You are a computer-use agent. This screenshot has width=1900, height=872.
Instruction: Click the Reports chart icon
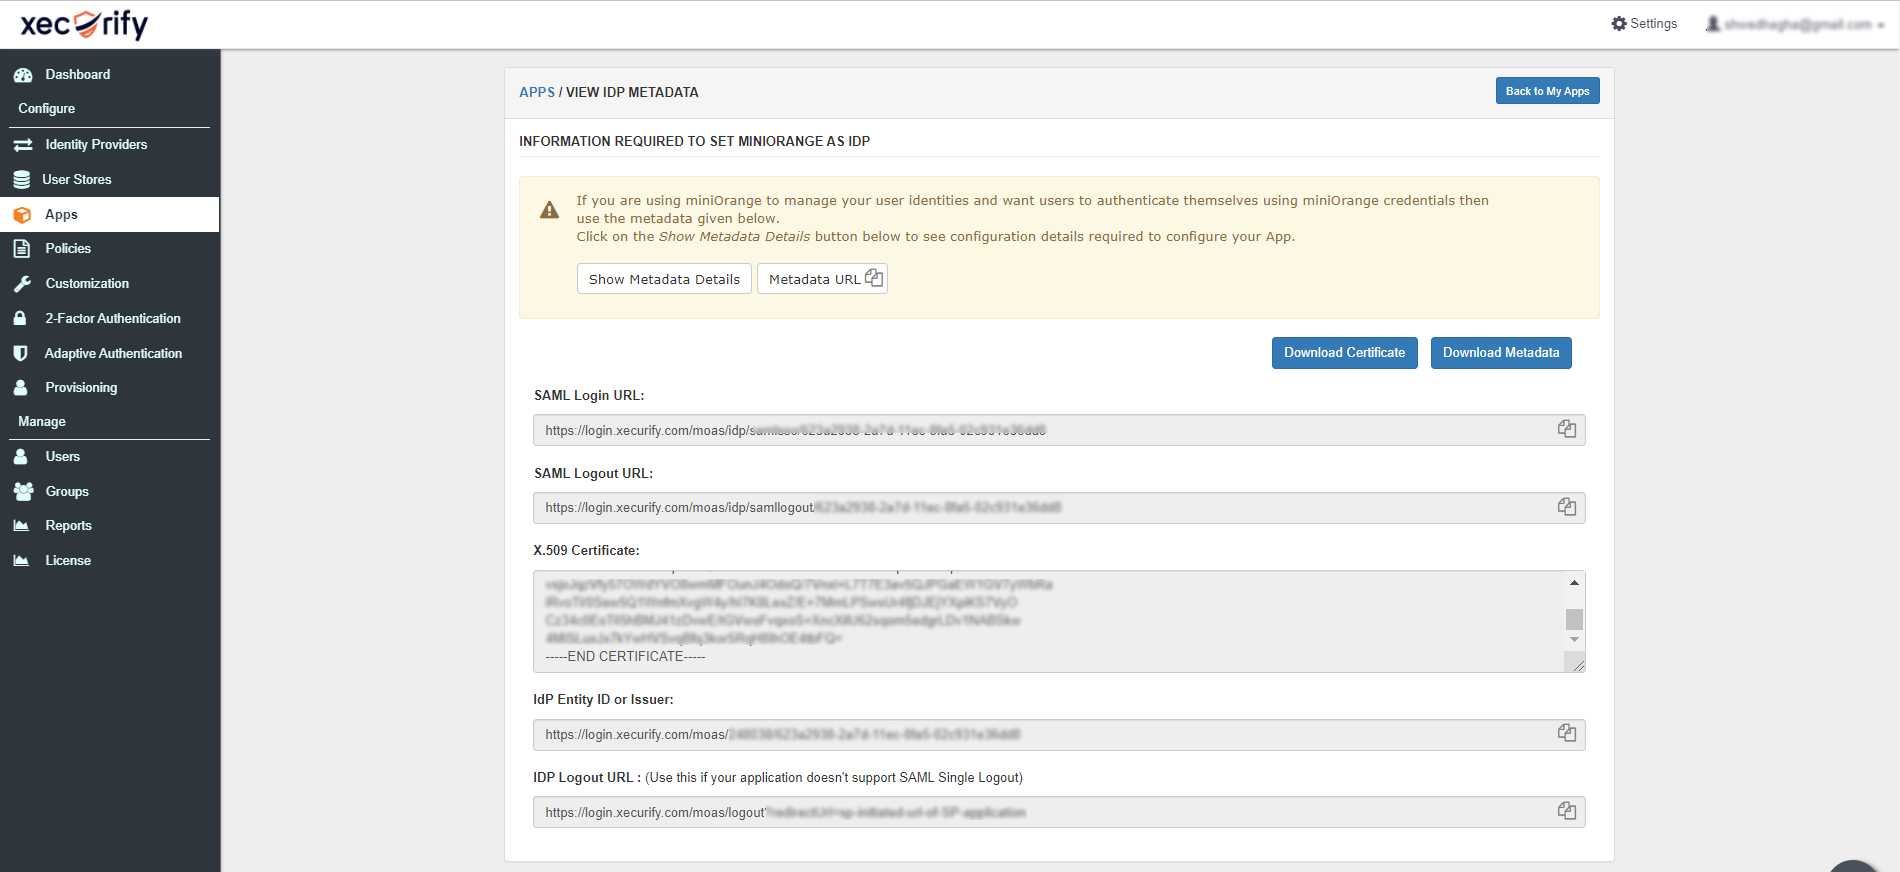click(x=21, y=525)
